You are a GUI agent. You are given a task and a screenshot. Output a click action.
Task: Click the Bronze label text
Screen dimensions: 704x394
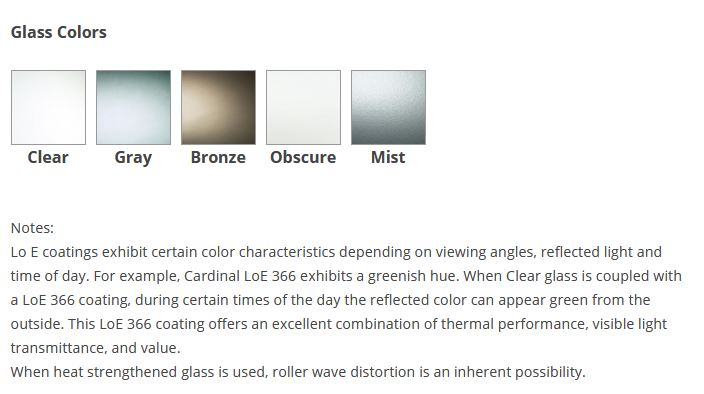coord(218,158)
